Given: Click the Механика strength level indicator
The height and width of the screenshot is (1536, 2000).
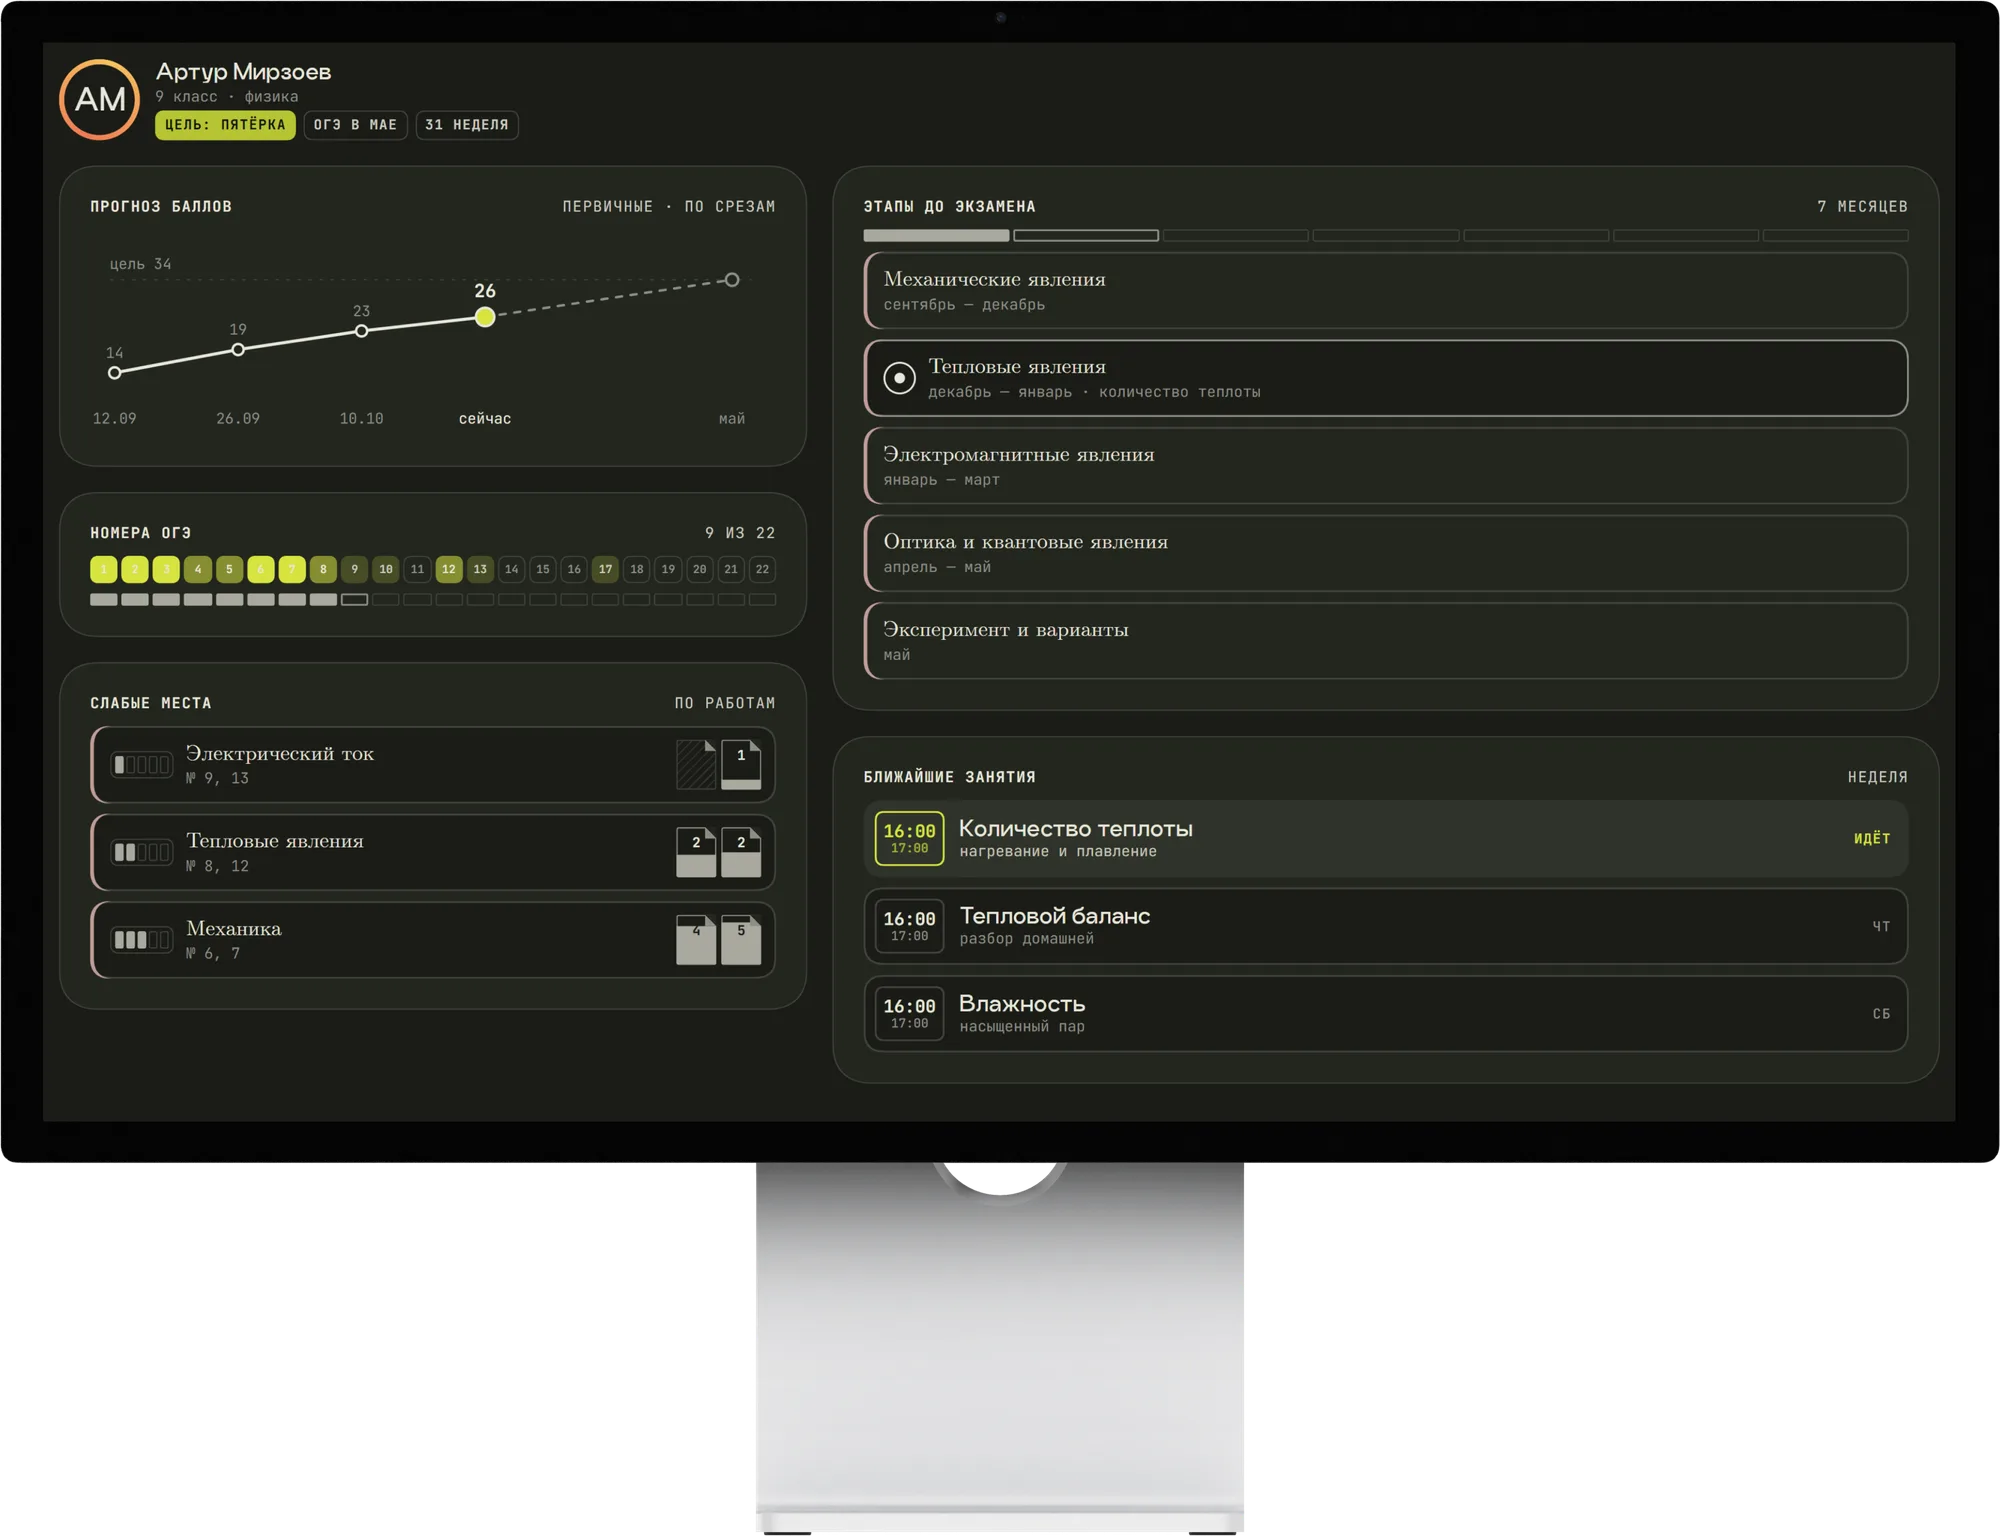Looking at the screenshot, I should tap(141, 940).
